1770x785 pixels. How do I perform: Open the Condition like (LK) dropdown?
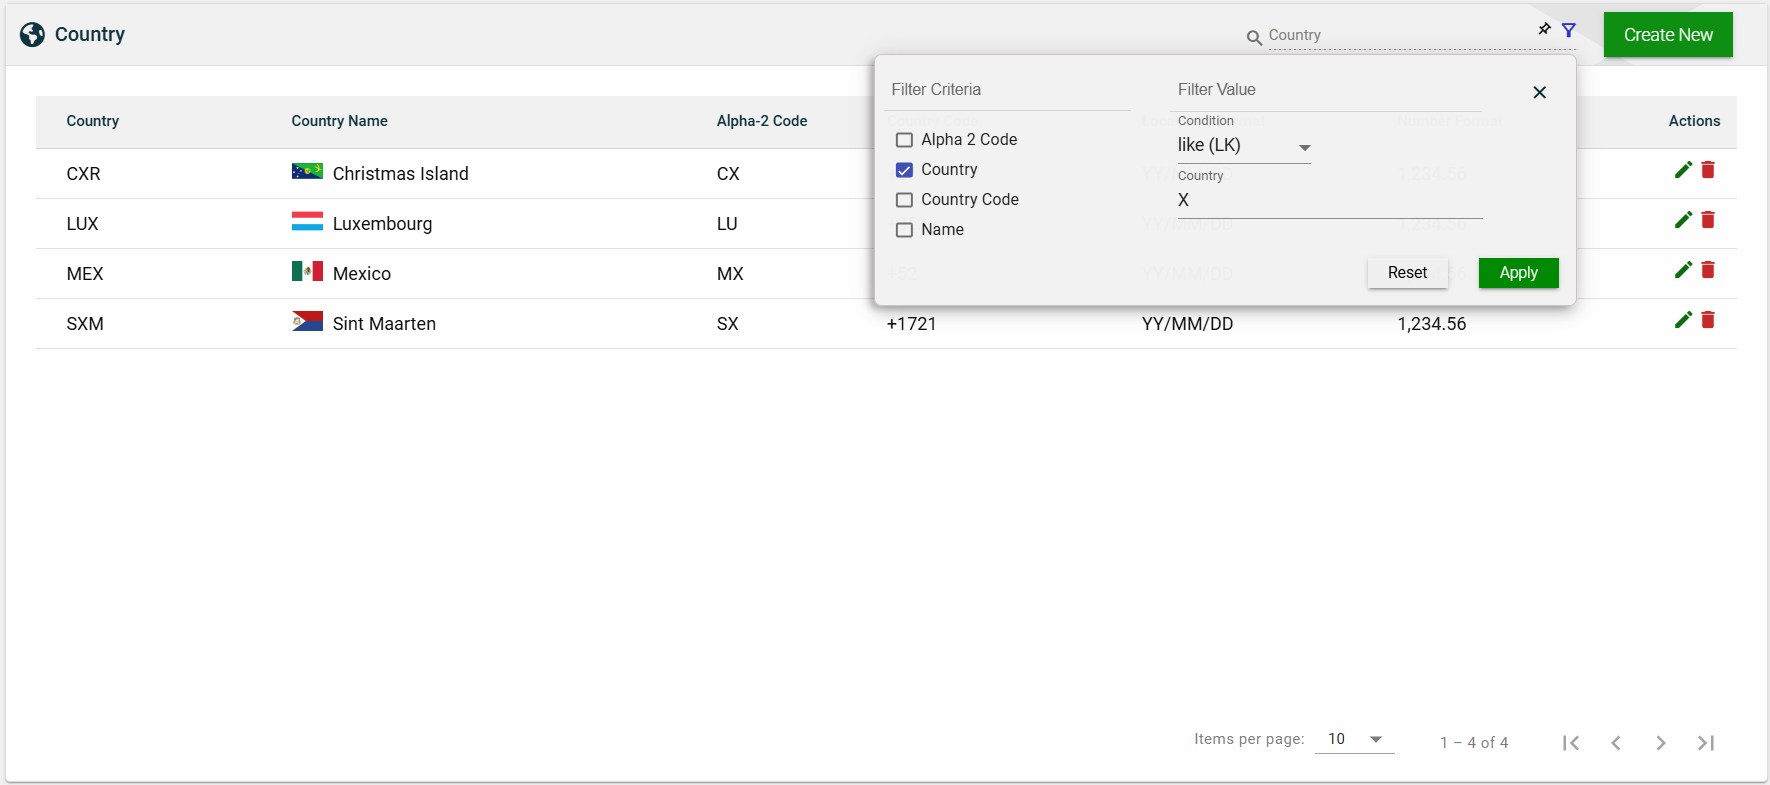click(x=1243, y=146)
